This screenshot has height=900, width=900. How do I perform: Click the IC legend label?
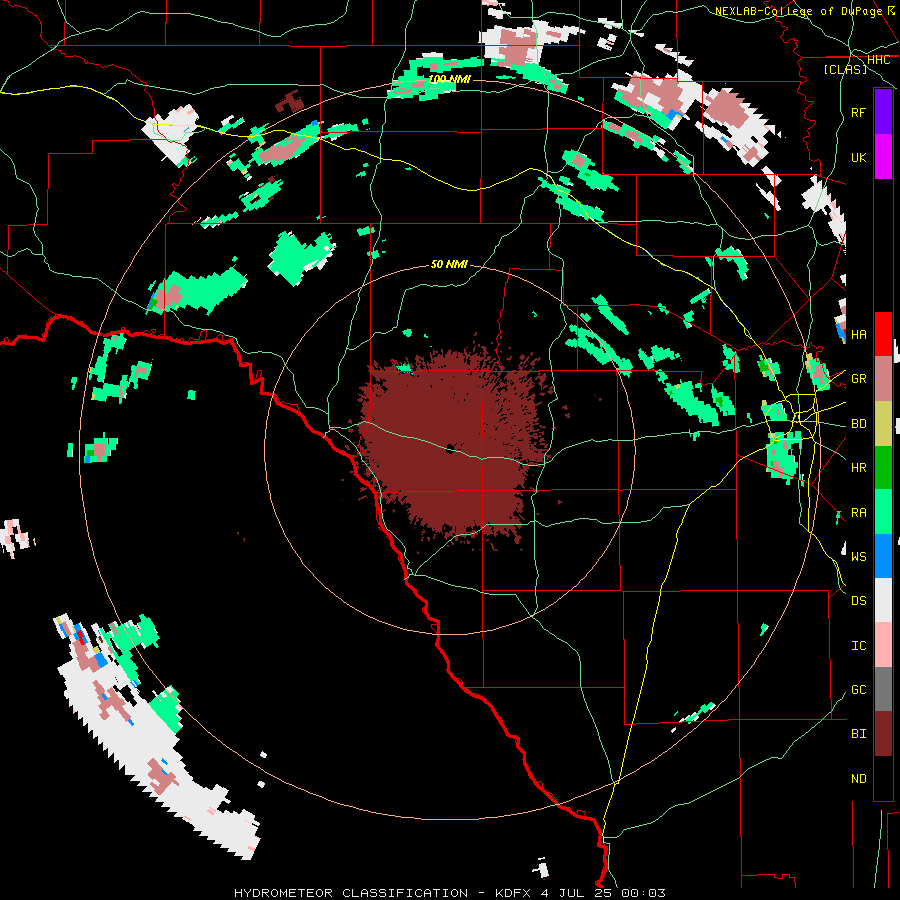coord(859,646)
